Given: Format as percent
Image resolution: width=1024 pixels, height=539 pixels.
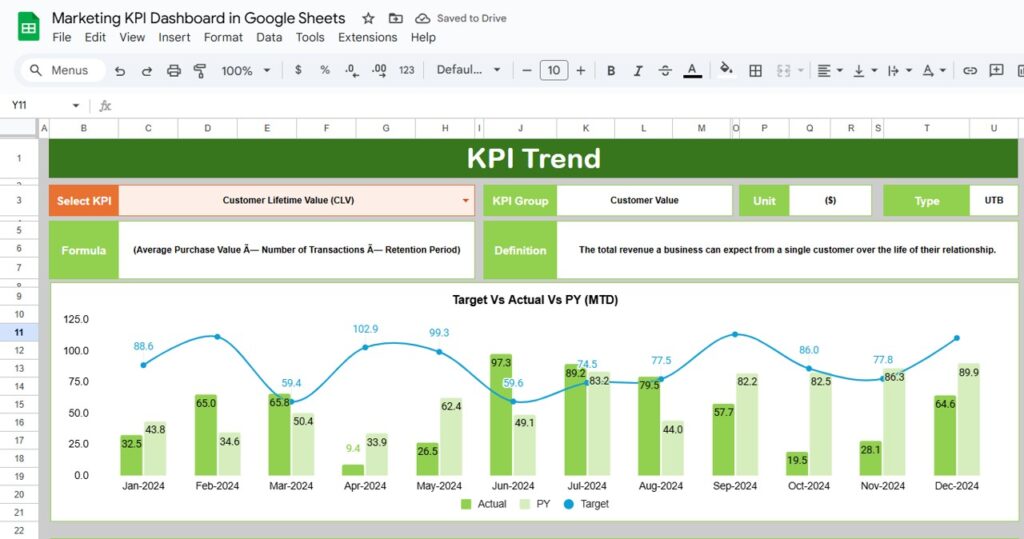Looking at the screenshot, I should point(325,70).
